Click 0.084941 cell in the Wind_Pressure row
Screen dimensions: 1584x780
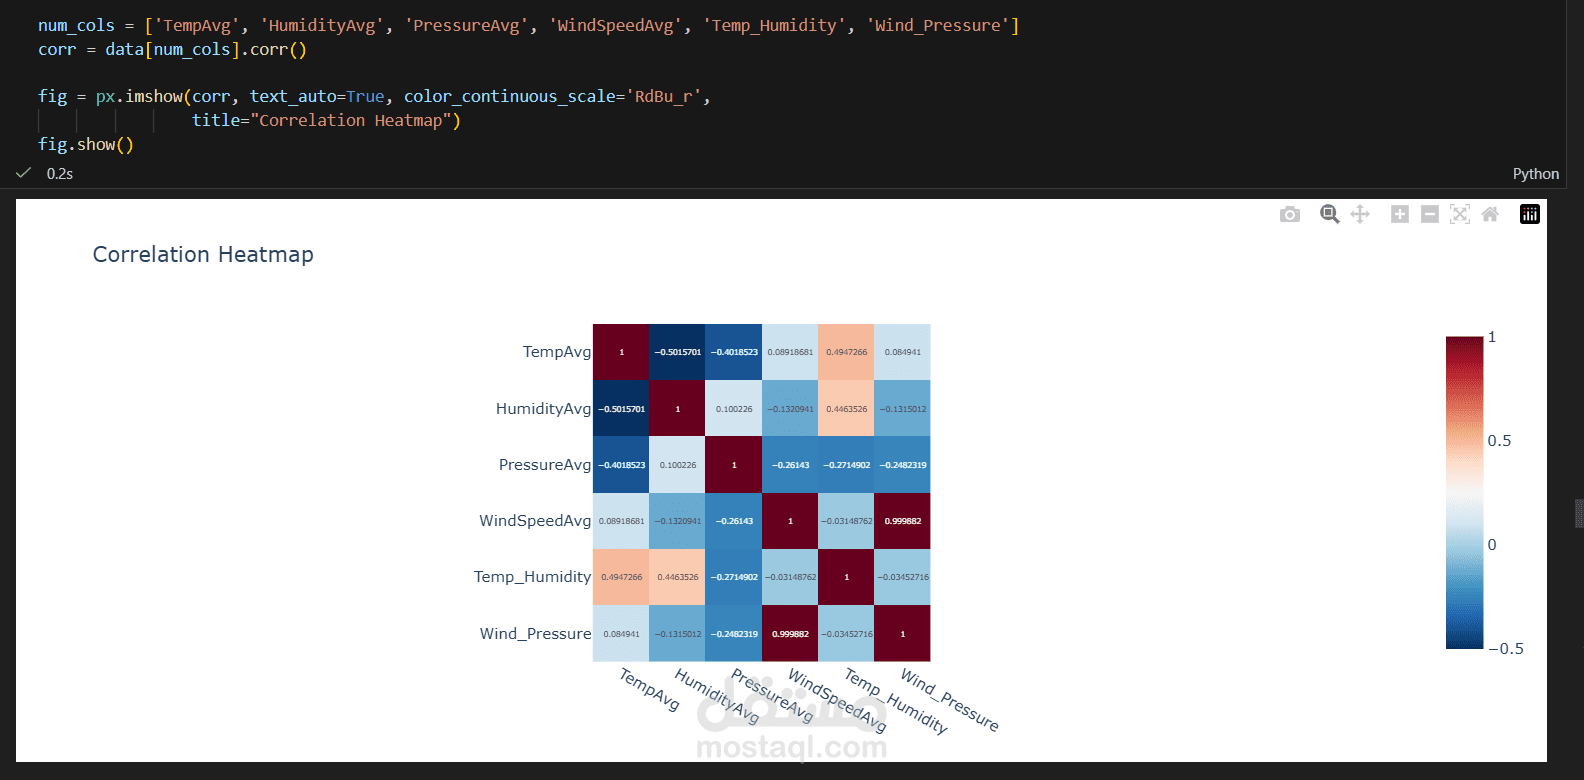click(x=621, y=633)
